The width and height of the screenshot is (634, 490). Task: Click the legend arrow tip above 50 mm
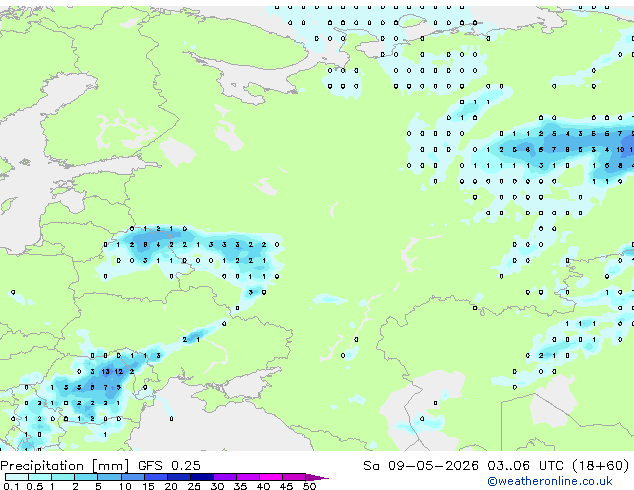tap(317, 477)
